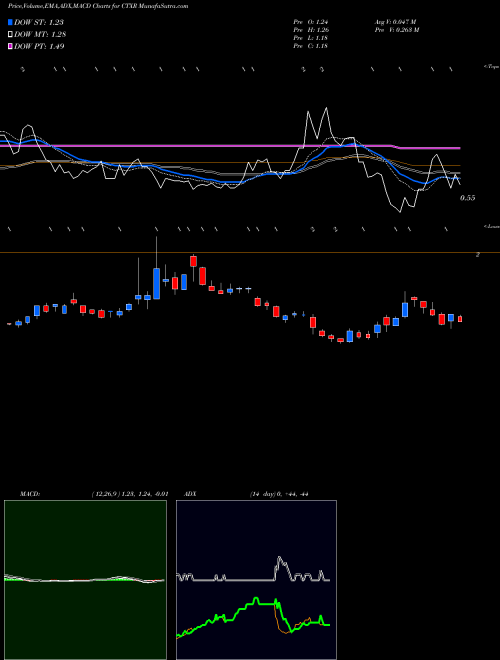Viewport: 500px width, 660px height.
Task: Click the price level label '2' beside orange line
Action: [478, 255]
